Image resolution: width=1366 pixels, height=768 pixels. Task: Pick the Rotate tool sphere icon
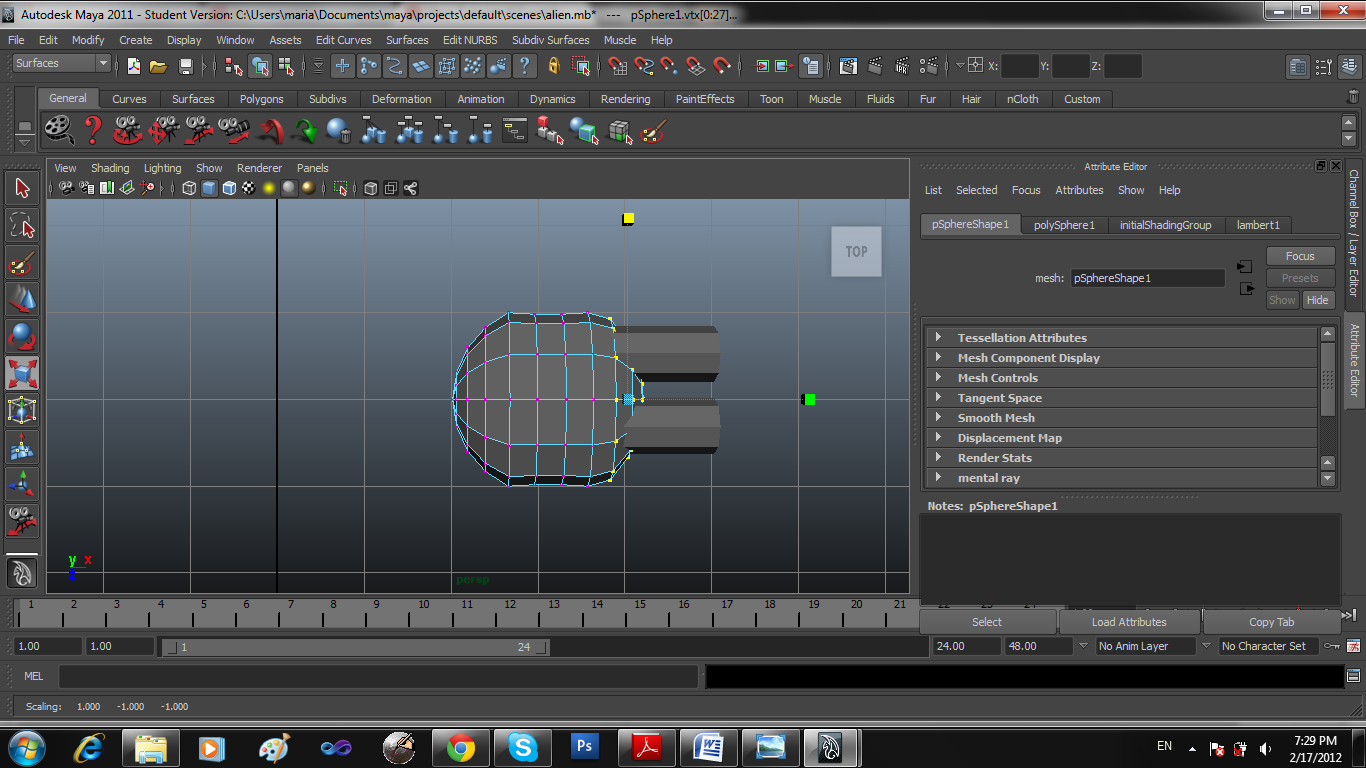[x=22, y=336]
